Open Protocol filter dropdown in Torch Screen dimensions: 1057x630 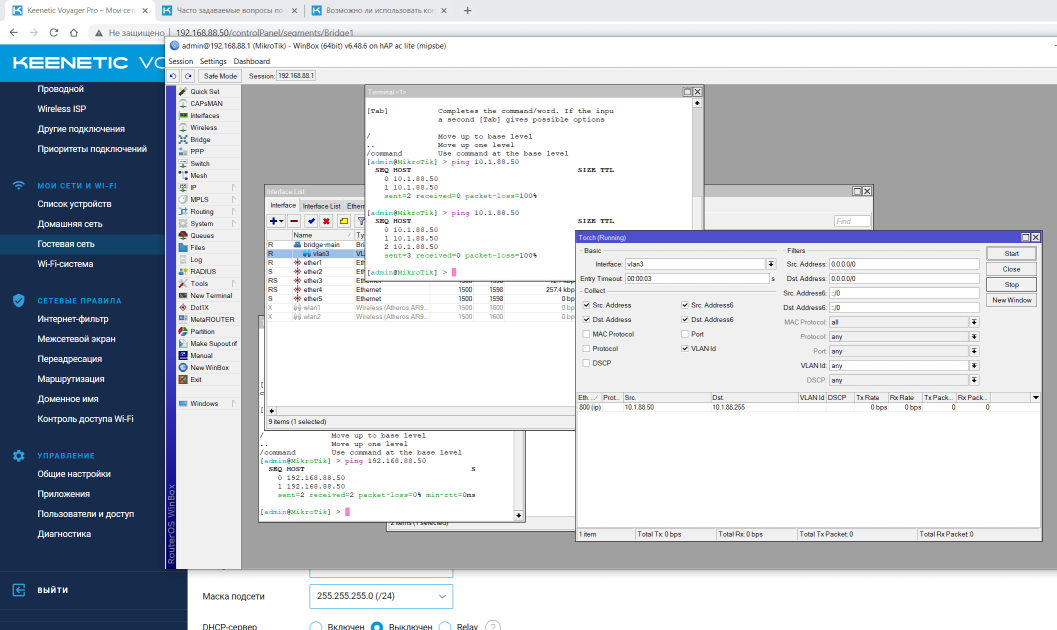974,337
